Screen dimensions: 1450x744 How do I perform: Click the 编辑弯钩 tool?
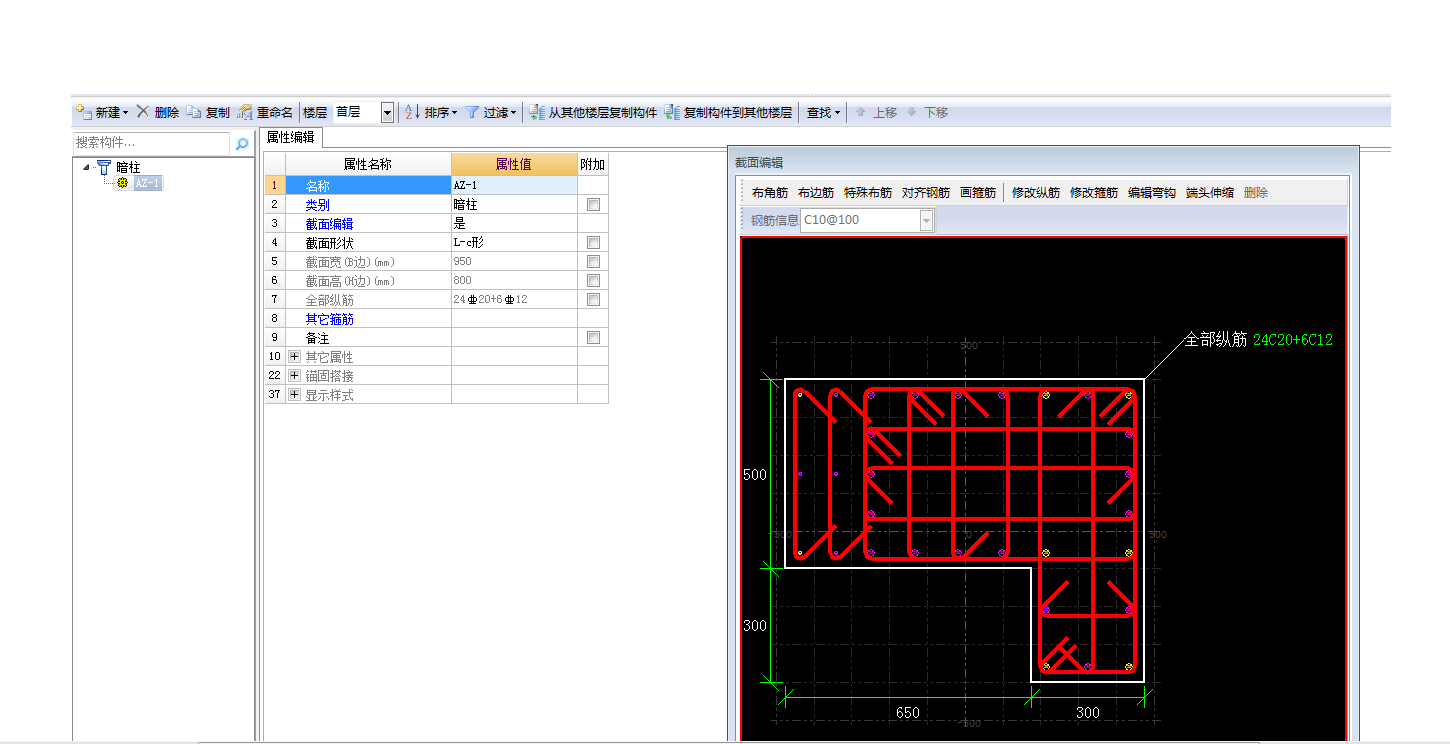(1152, 193)
